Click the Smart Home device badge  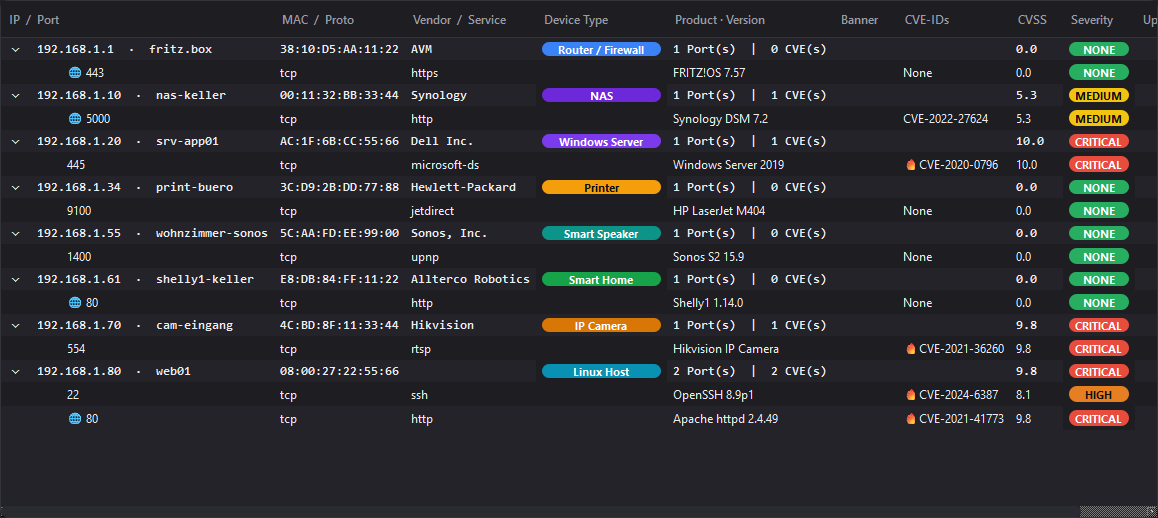tap(601, 279)
